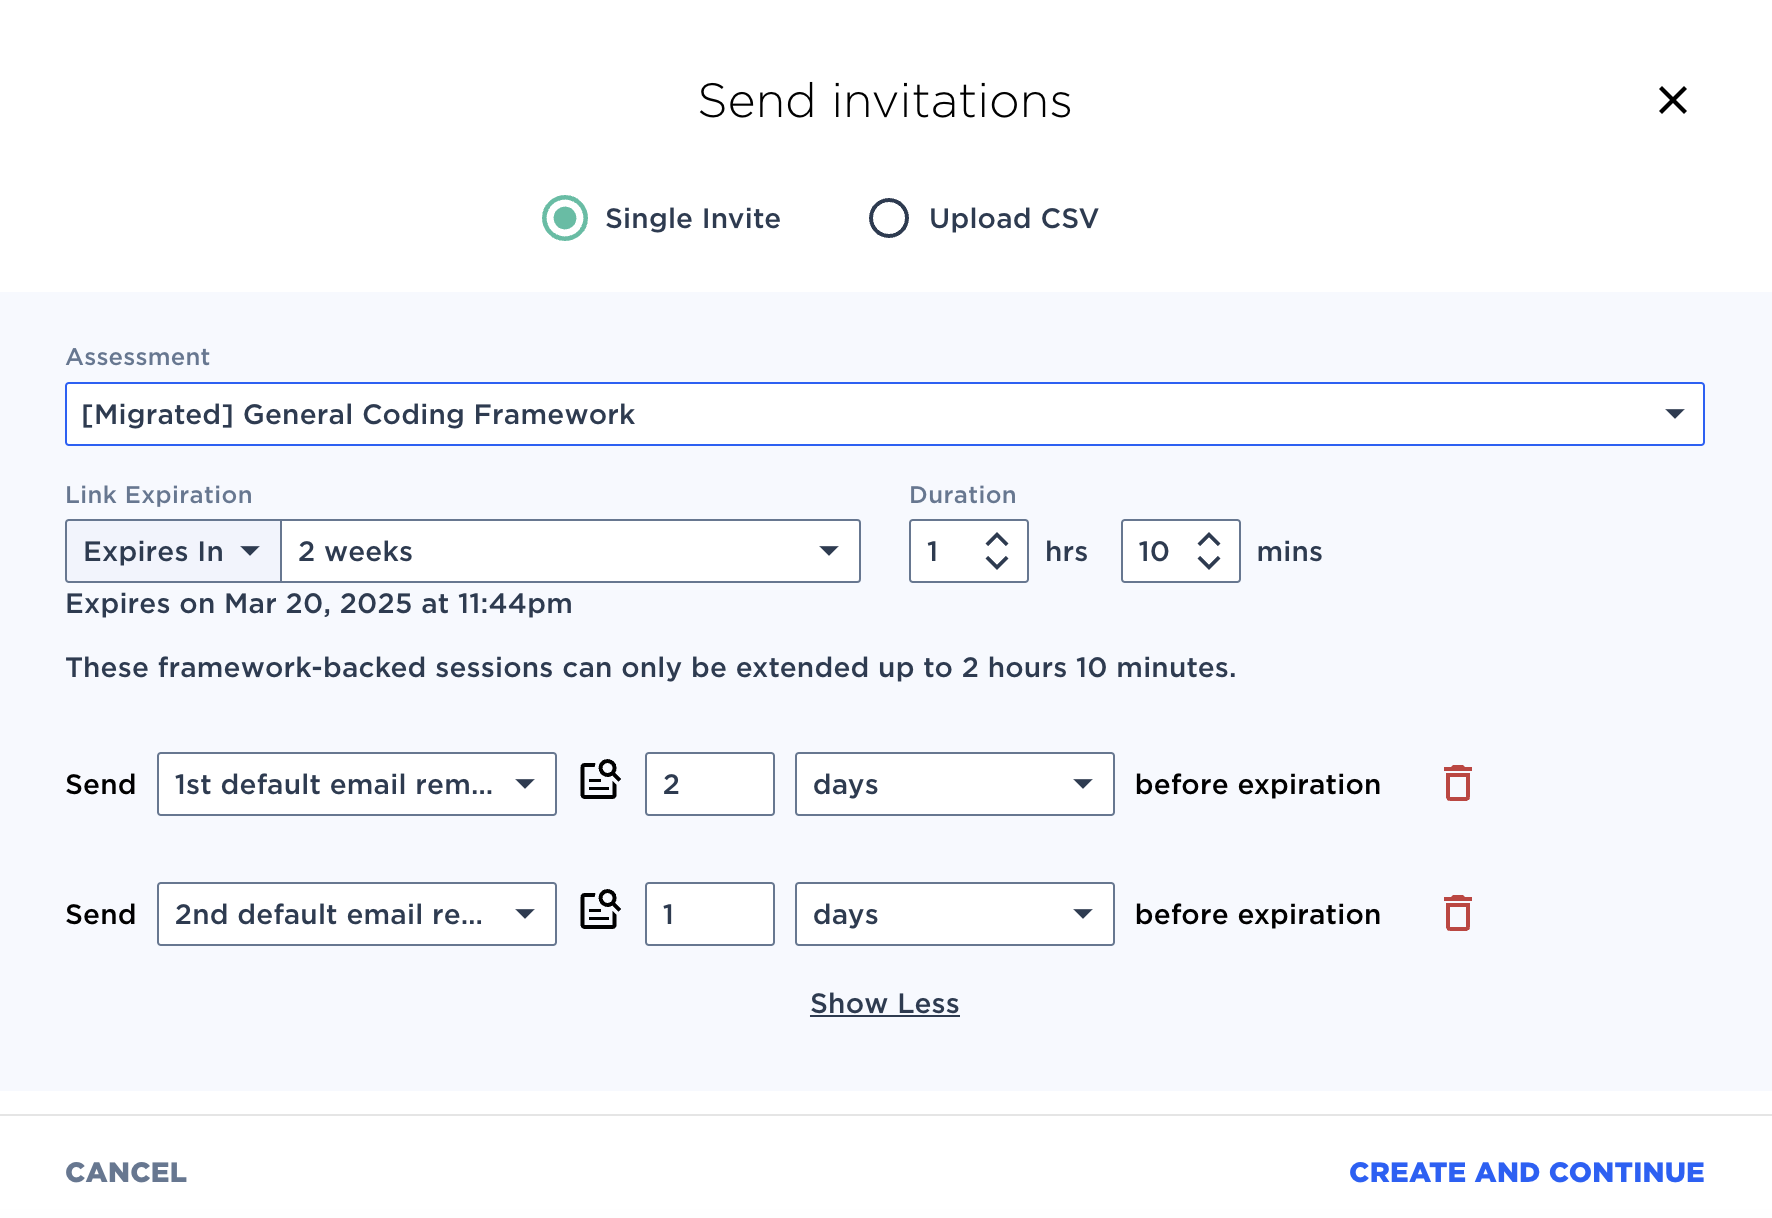Increase duration hours with up arrow
Viewport: 1772px width, 1218px height.
(997, 540)
